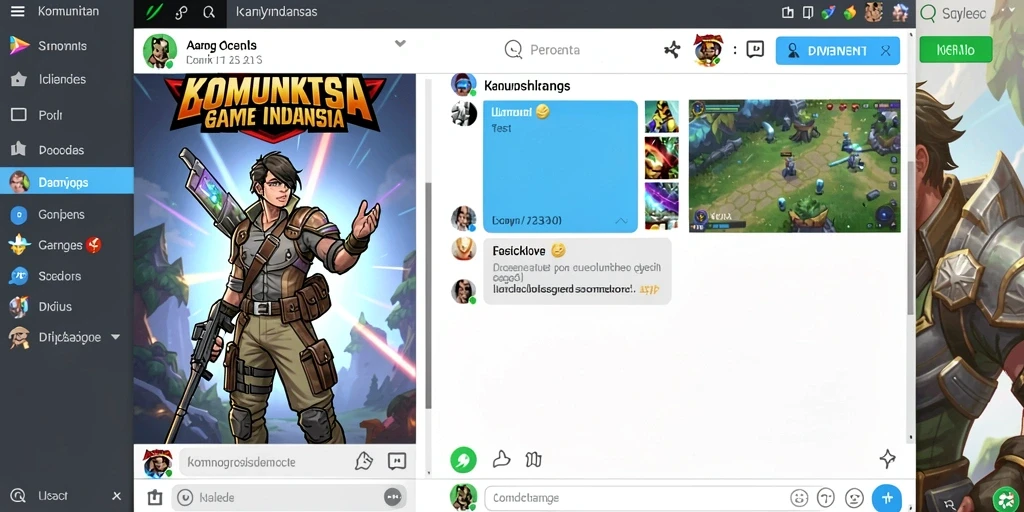Select Dannyjops item in the sidebar

point(67,182)
